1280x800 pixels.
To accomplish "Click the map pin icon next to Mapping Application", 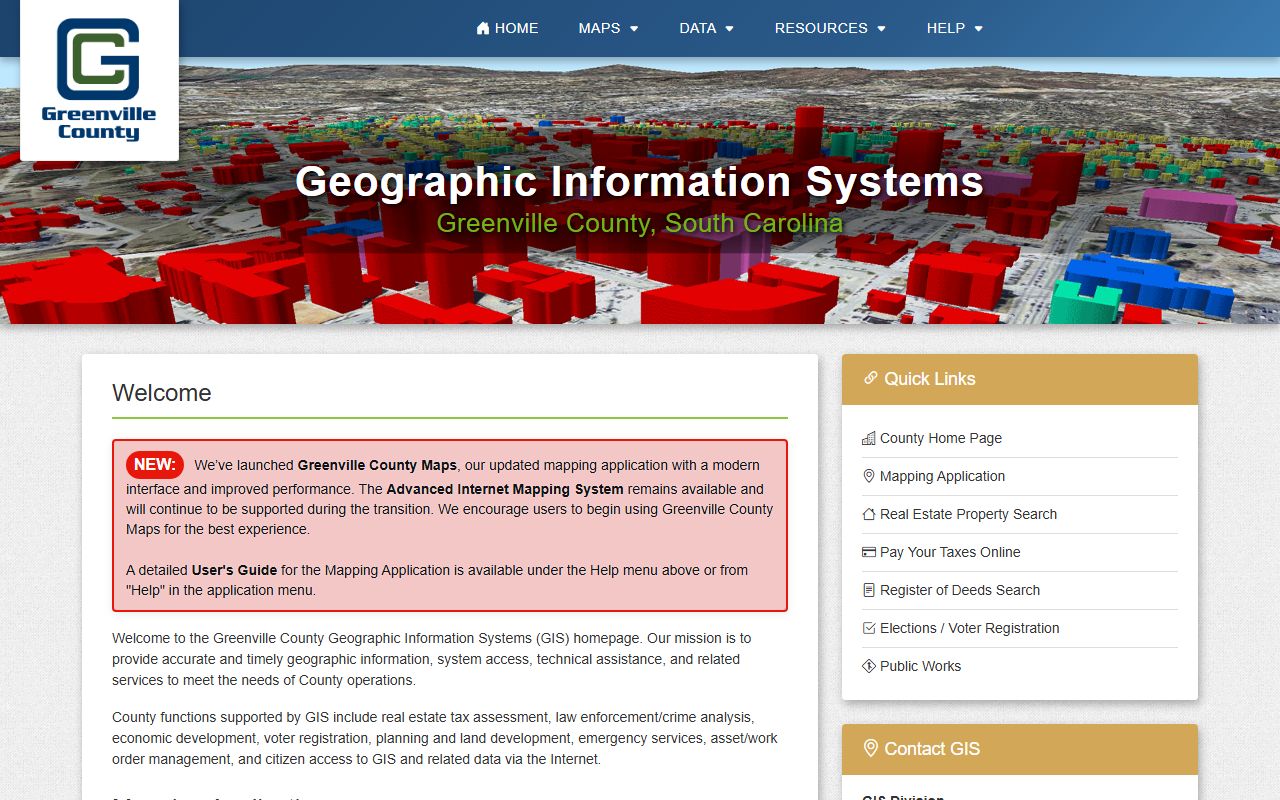I will [869, 476].
